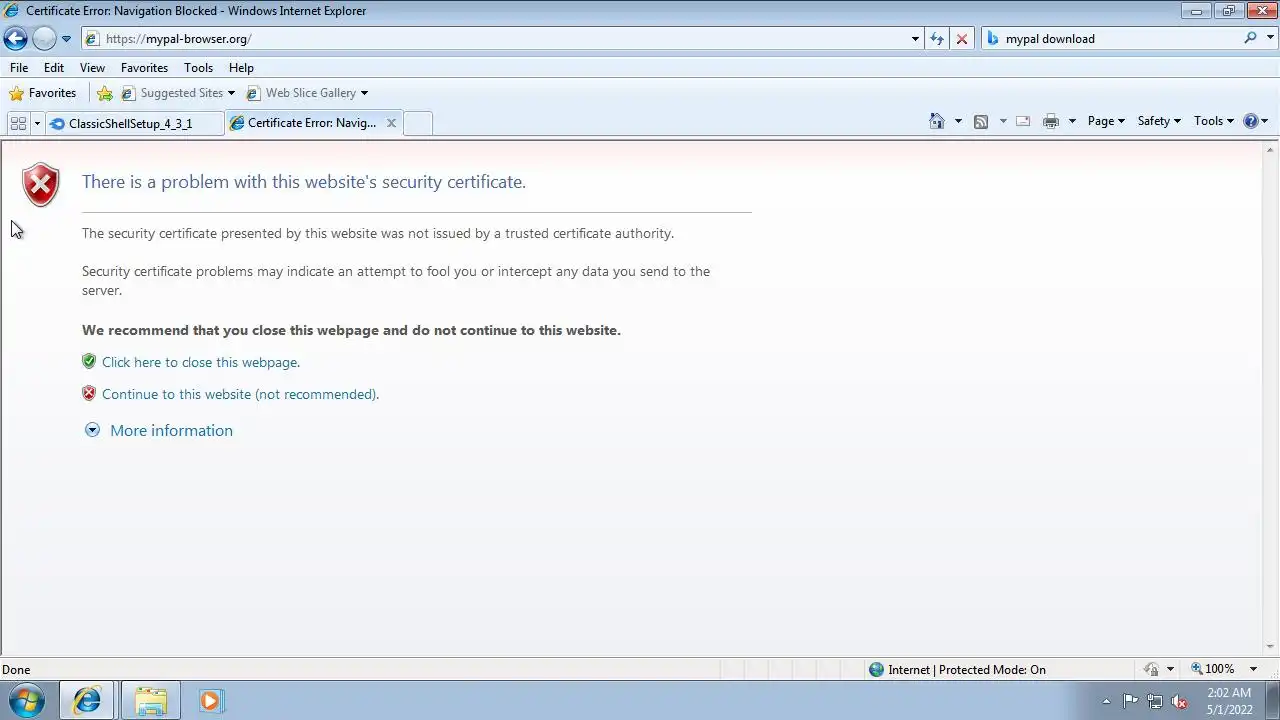Image resolution: width=1280 pixels, height=720 pixels.
Task: Open the File menu
Action: [19, 67]
